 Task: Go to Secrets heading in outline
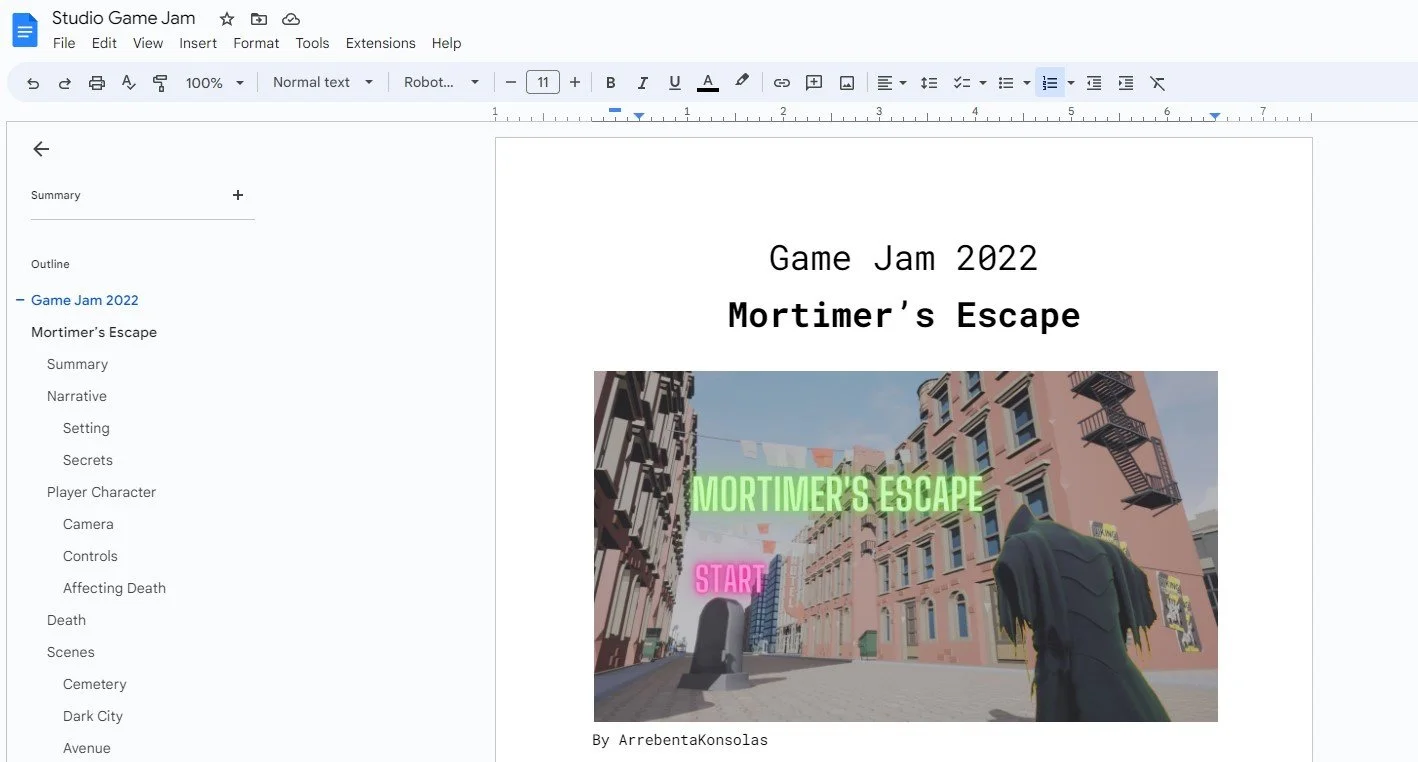point(88,460)
